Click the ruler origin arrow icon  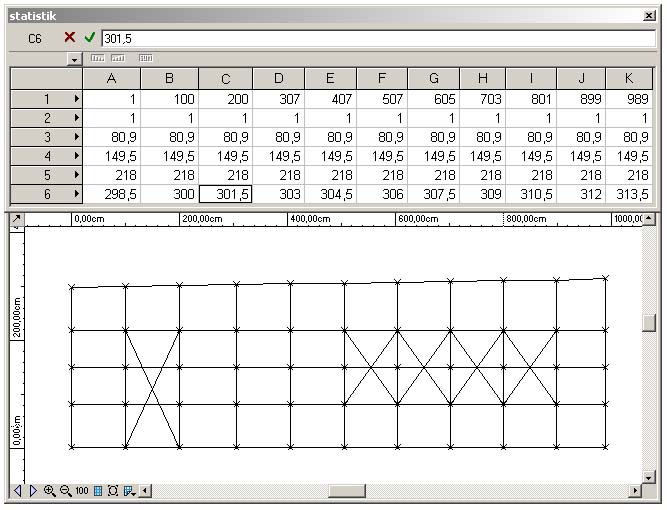[17, 219]
